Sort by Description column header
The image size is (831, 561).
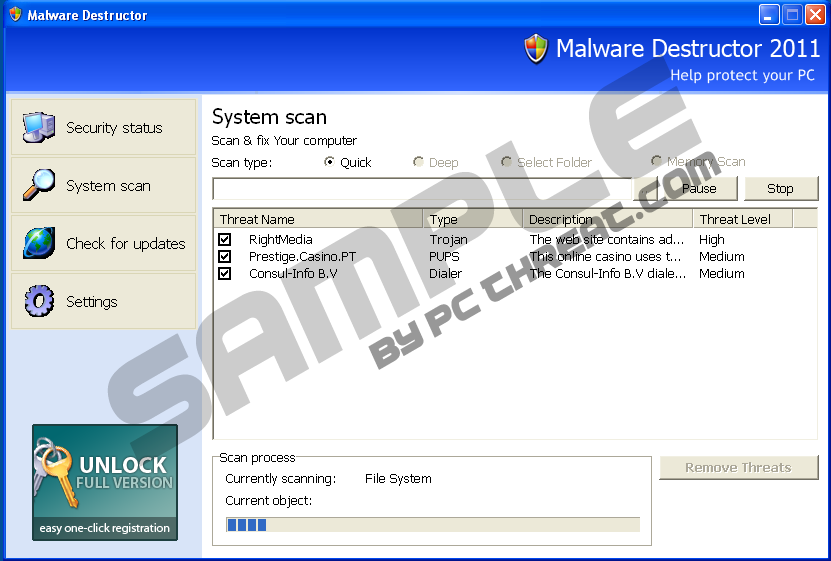(x=607, y=219)
